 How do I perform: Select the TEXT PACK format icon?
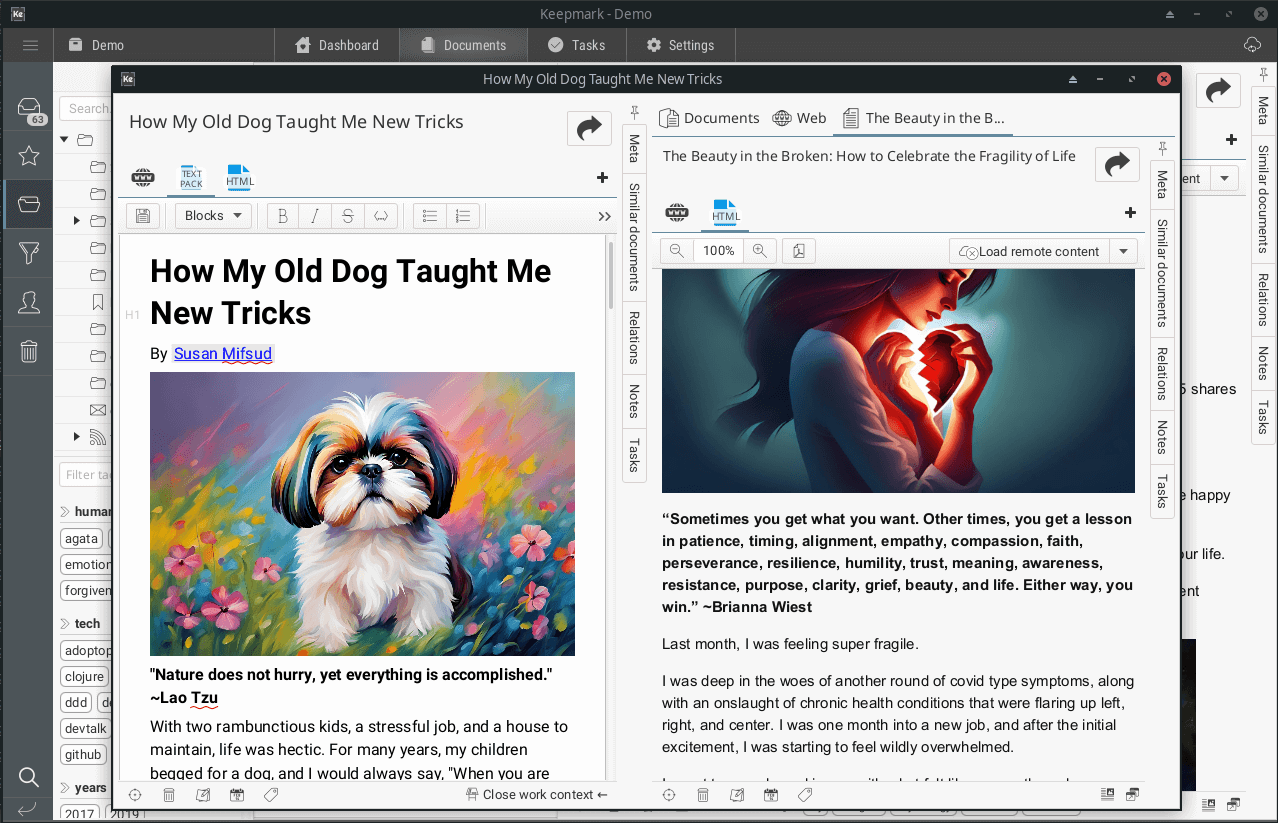click(191, 178)
